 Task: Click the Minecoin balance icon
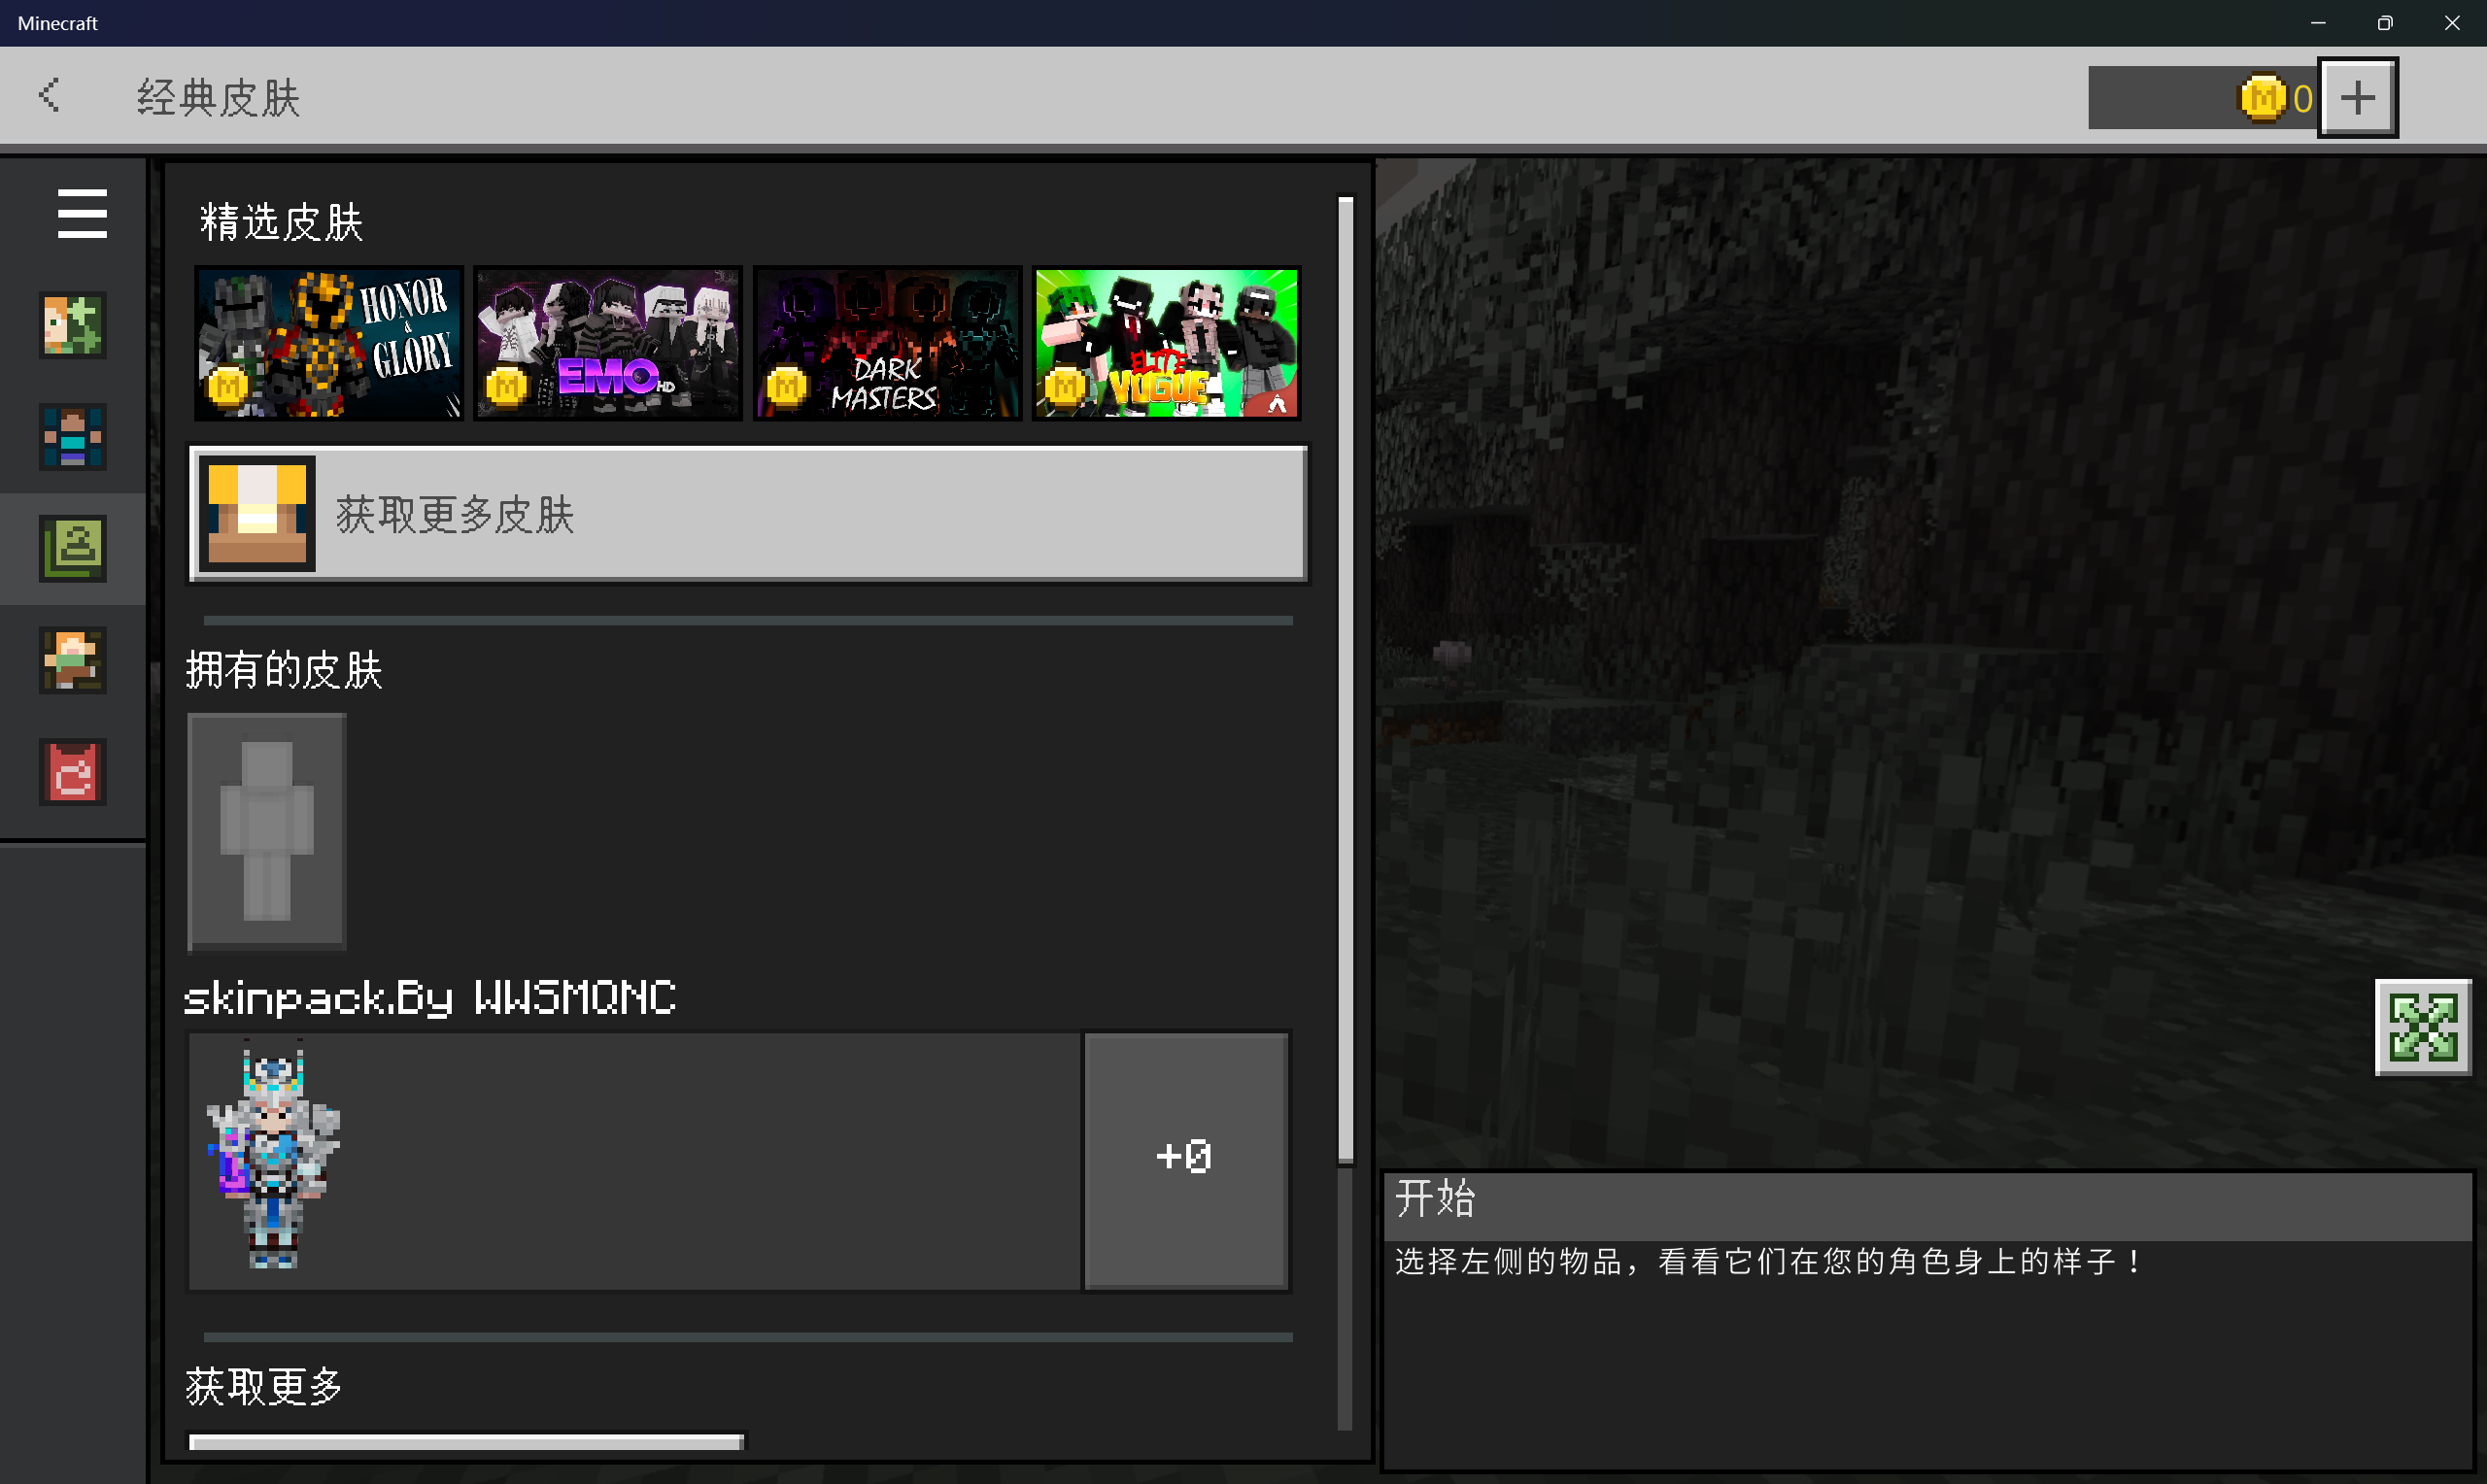click(2262, 98)
